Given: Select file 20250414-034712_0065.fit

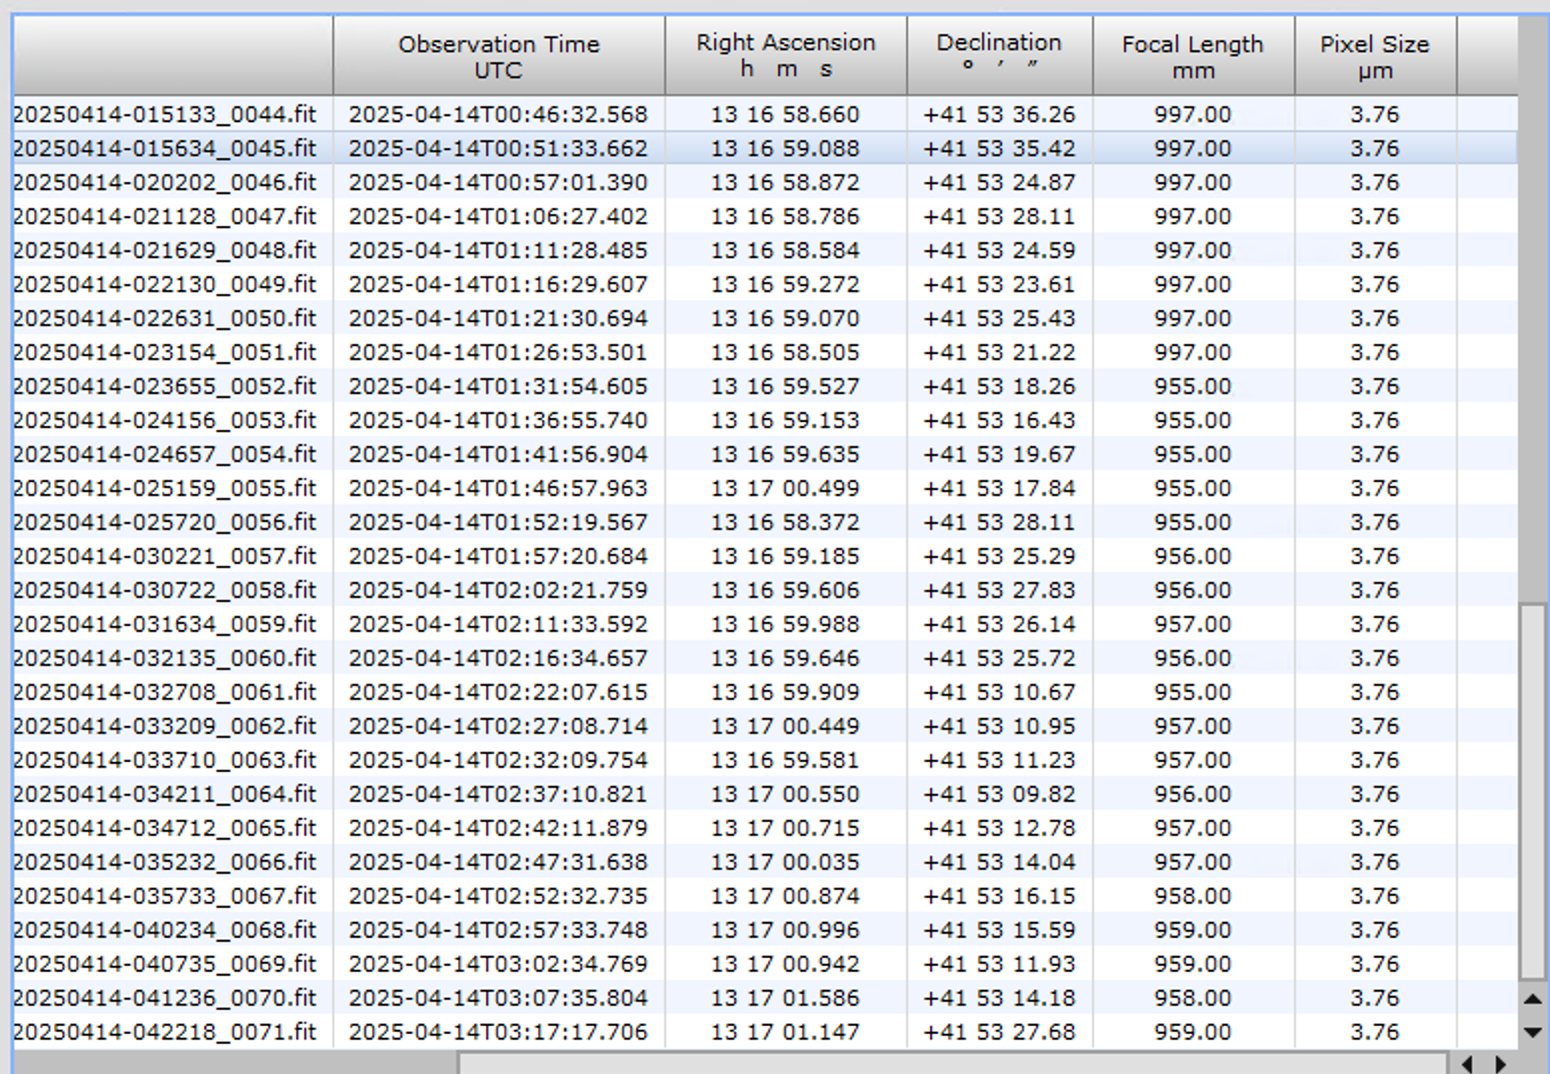Looking at the screenshot, I should (165, 828).
